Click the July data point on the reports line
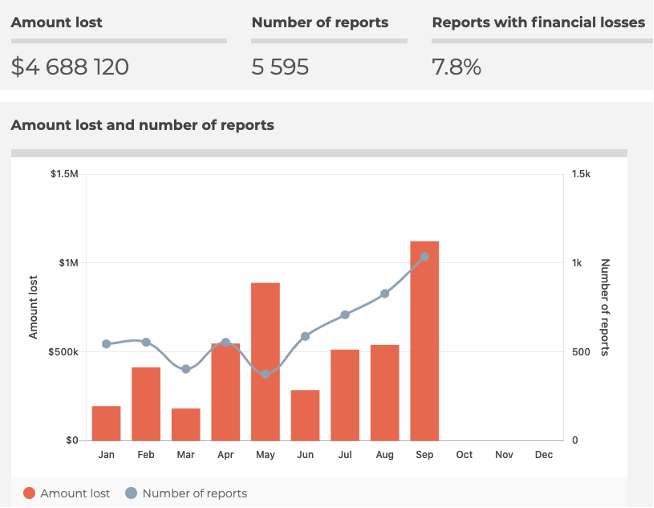 (345, 315)
